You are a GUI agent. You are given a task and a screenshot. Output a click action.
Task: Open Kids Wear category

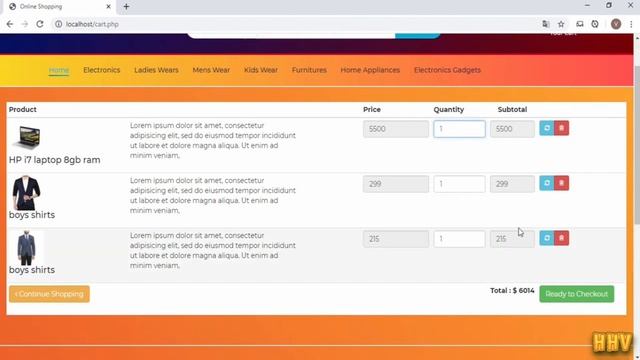pos(261,70)
